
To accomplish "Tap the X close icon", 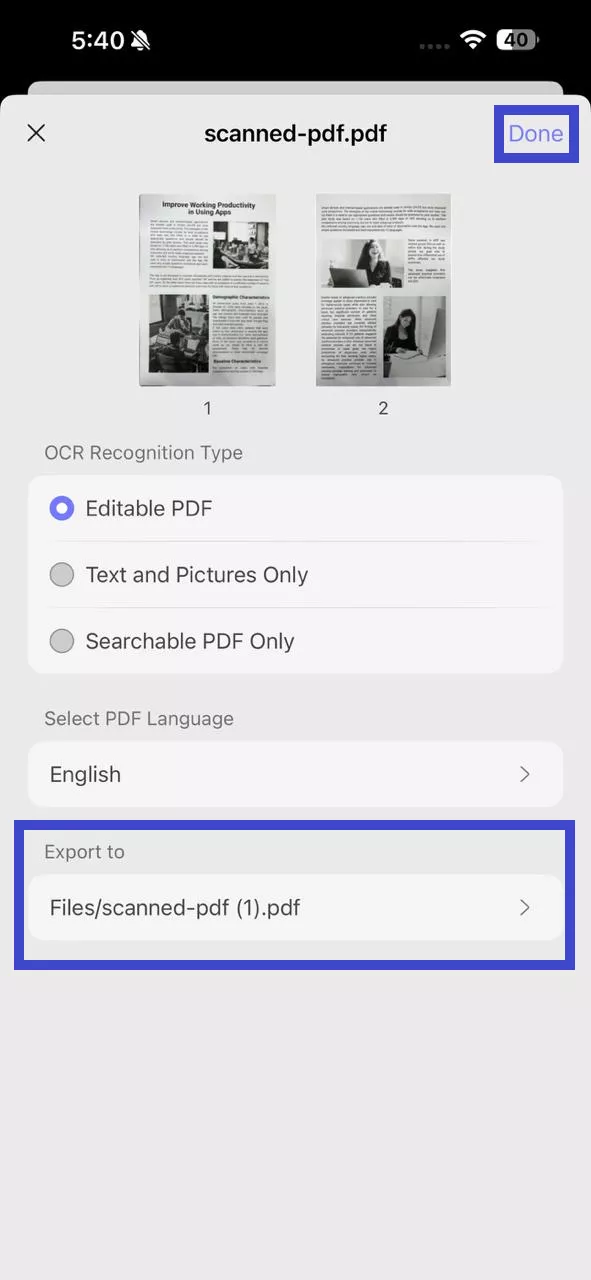I will point(36,133).
